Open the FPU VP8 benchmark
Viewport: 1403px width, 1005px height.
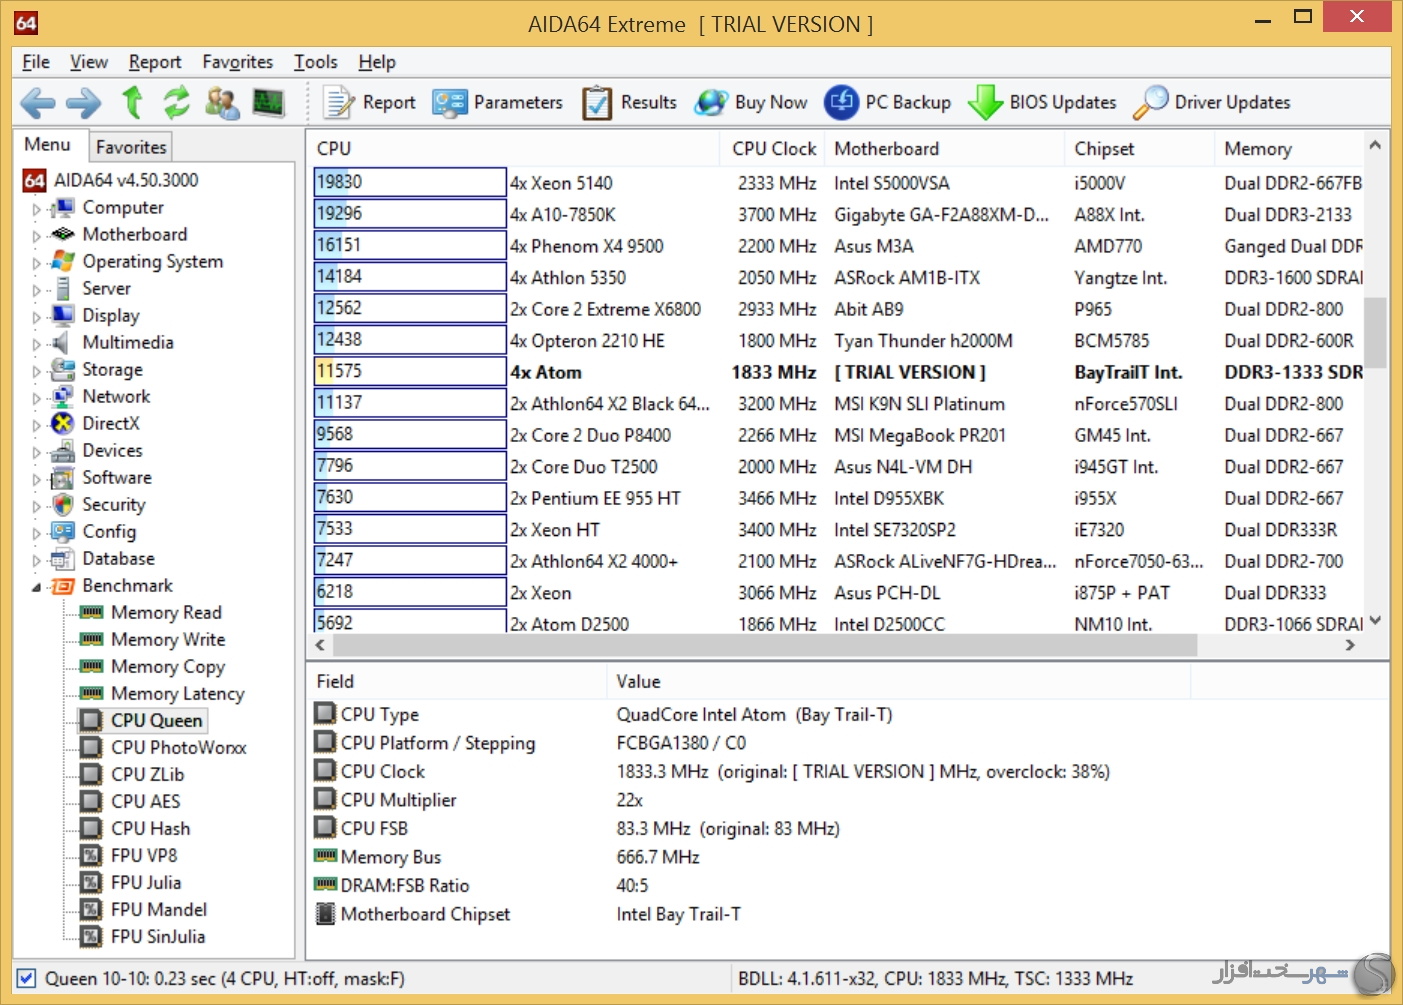[144, 855]
